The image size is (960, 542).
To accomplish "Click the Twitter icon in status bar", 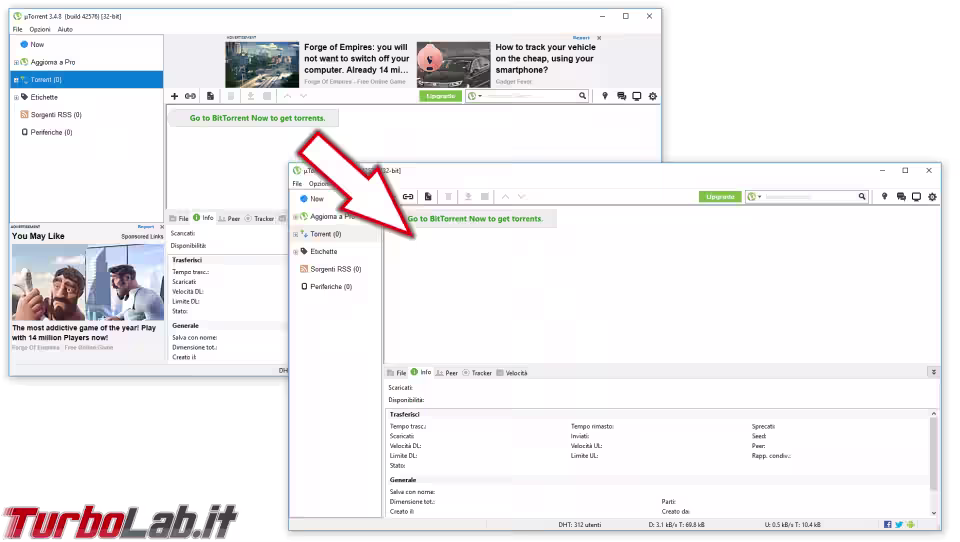I will tap(899, 524).
